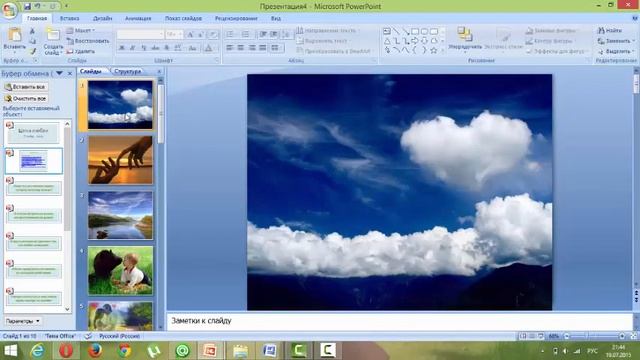Viewport: 640px width, 360px height.
Task: Toggle bold Ж formatting
Action: click(x=122, y=48)
